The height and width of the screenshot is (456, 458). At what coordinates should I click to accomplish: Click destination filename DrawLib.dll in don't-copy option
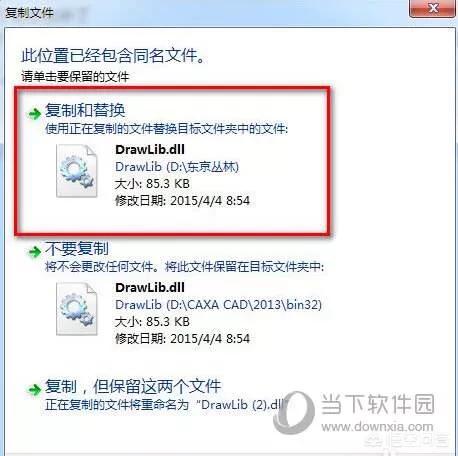[150, 287]
